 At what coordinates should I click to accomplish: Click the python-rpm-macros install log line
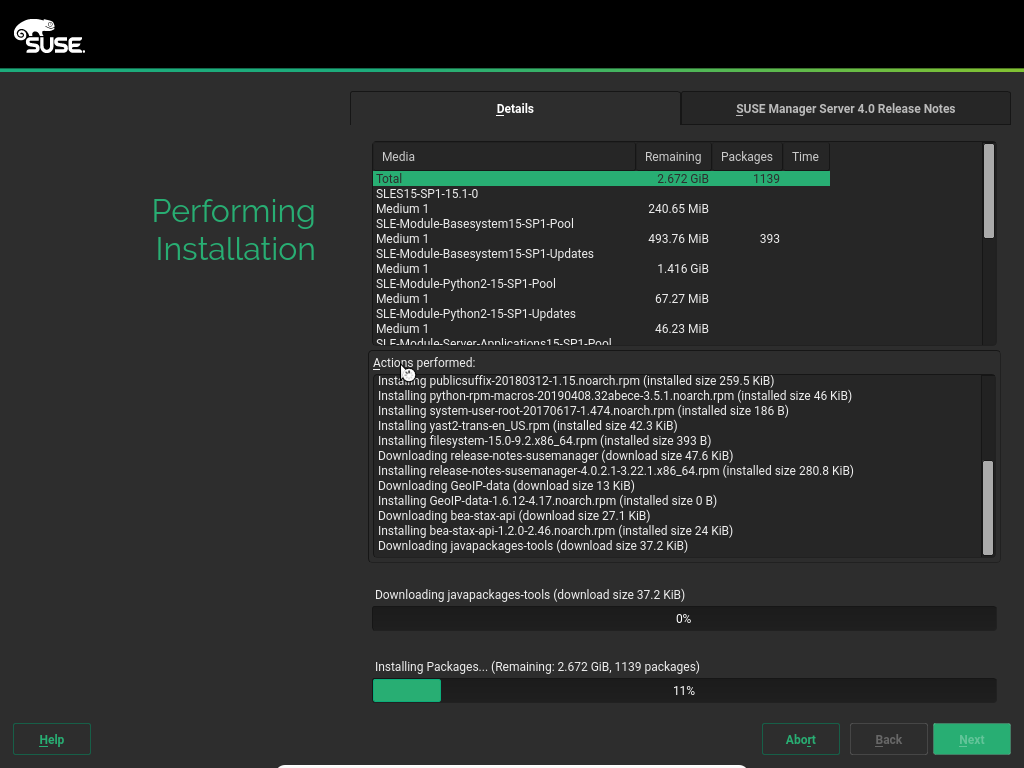[x=615, y=396]
